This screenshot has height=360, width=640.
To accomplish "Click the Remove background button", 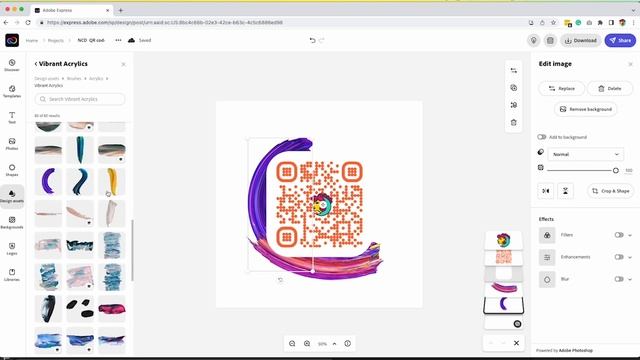I will 586,109.
